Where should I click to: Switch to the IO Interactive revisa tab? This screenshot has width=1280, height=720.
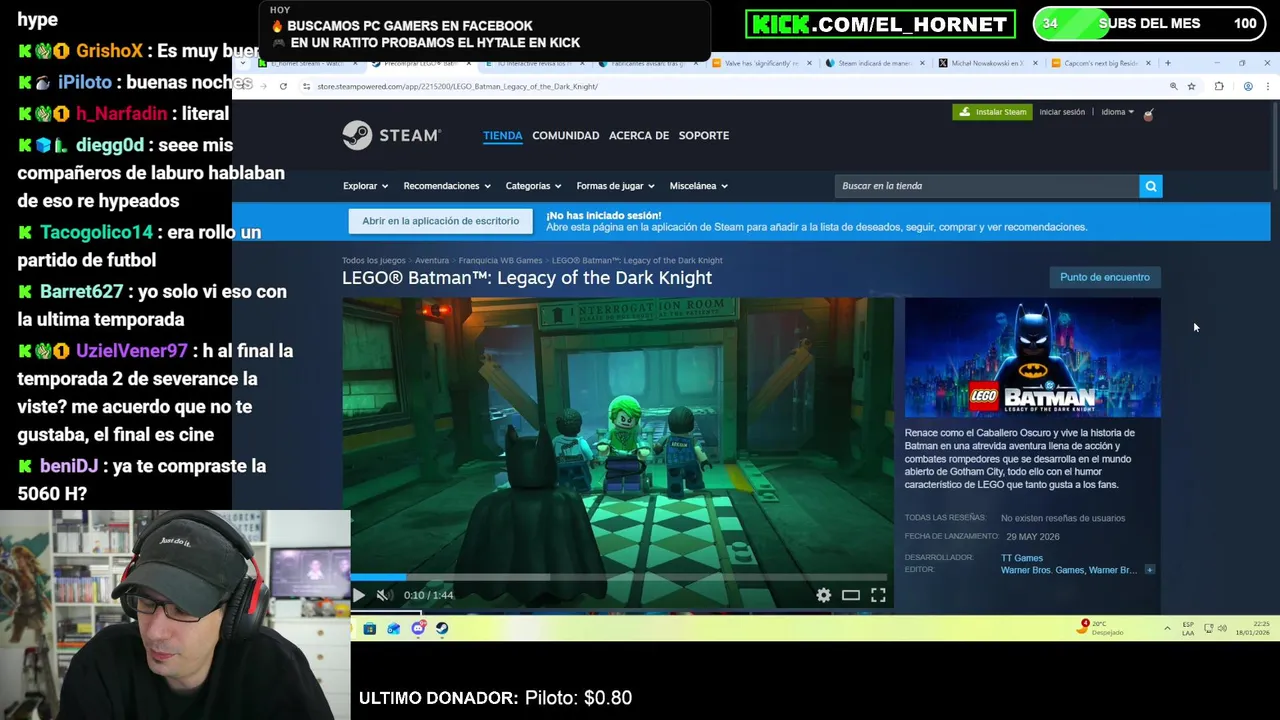click(x=534, y=63)
